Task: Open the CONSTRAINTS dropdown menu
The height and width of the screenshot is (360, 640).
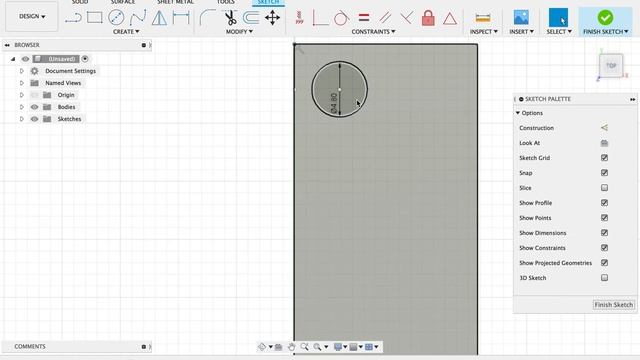Action: pos(373,31)
